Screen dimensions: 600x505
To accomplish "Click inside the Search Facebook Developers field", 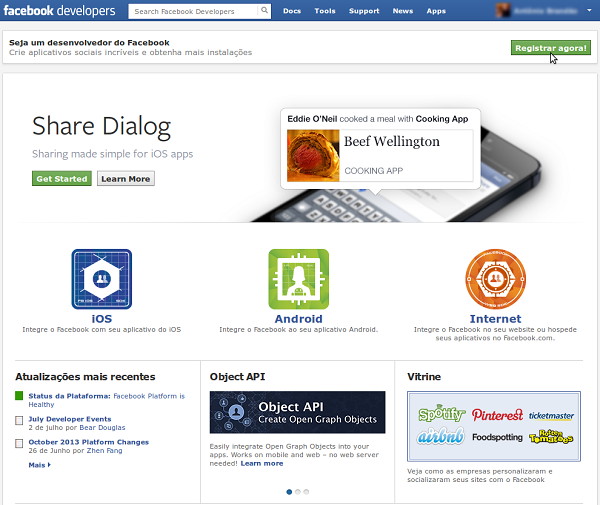I will pos(194,12).
